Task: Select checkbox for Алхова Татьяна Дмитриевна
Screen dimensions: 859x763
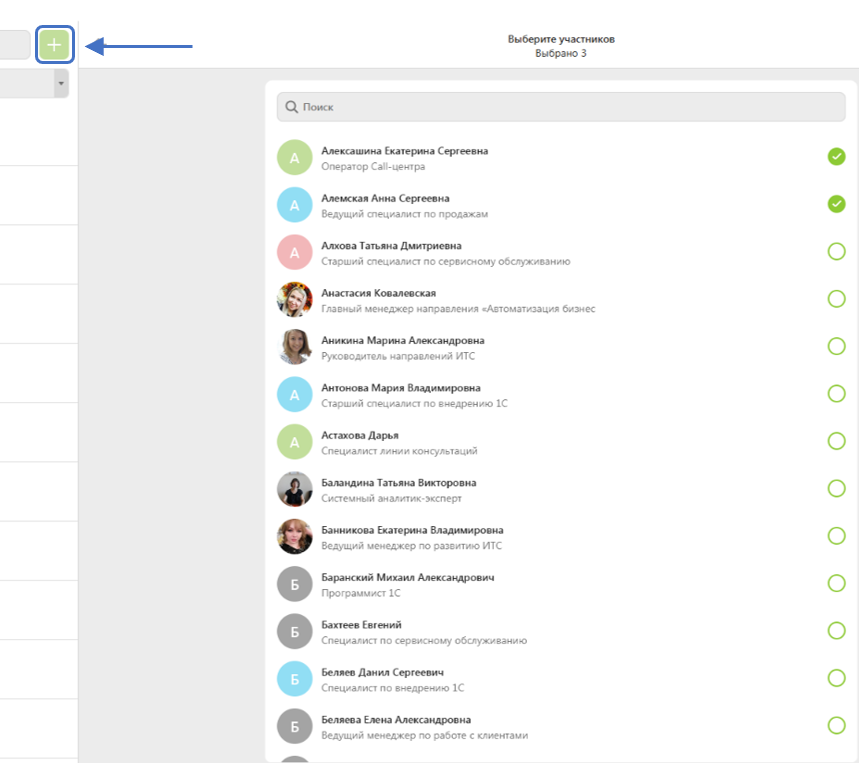Action: tap(836, 252)
